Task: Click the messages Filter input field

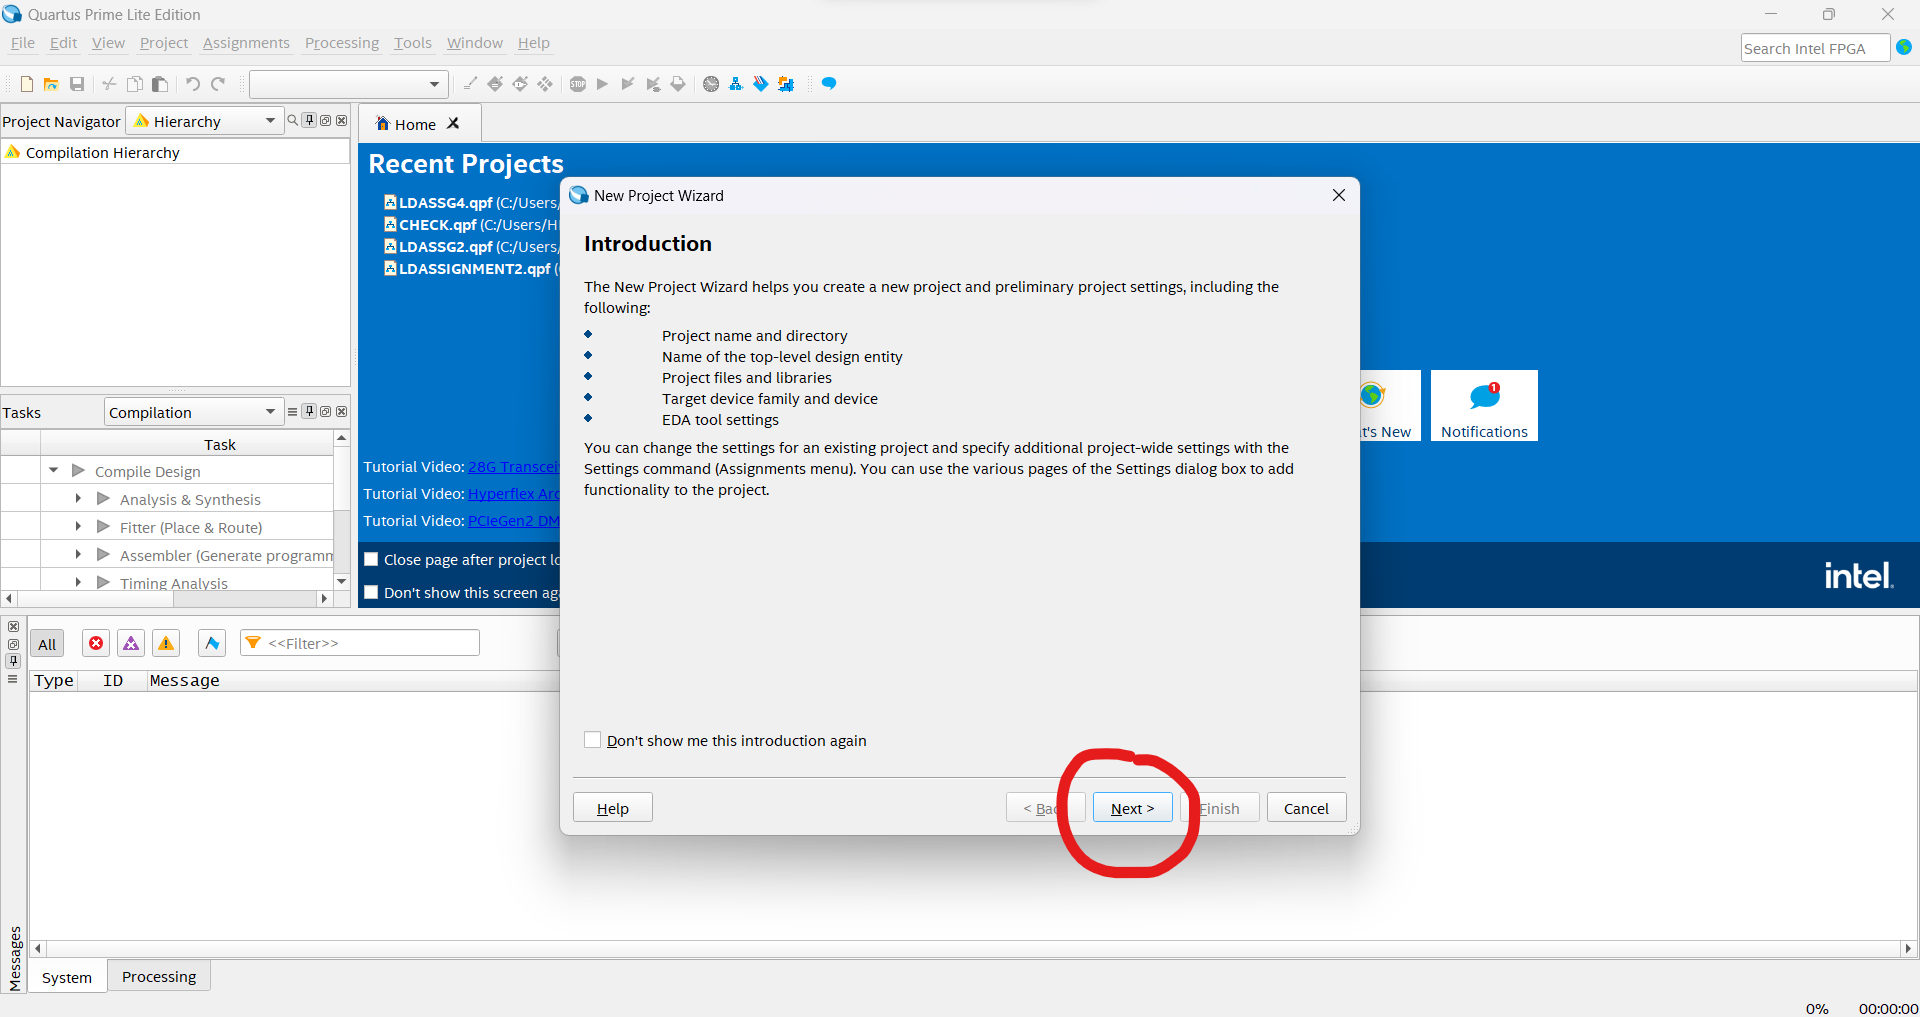Action: [360, 643]
